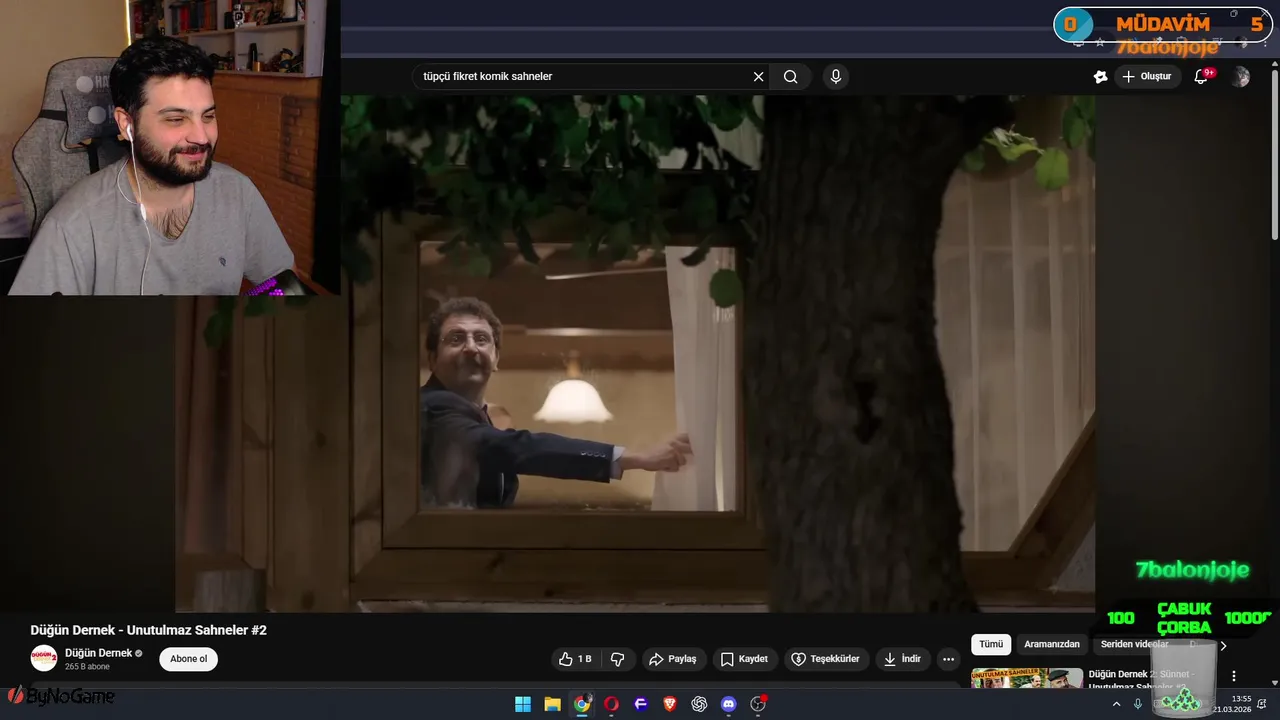Show more filter chips with right arrow
The image size is (1280, 720).
click(x=1222, y=646)
